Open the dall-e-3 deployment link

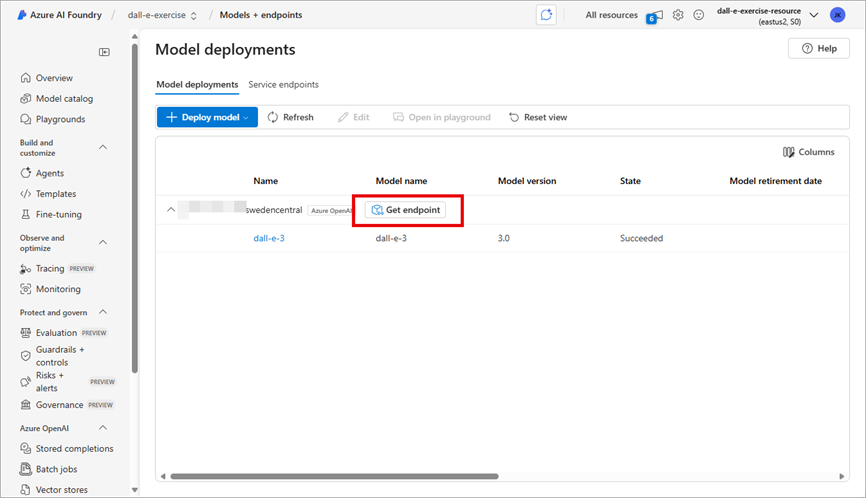click(x=269, y=239)
